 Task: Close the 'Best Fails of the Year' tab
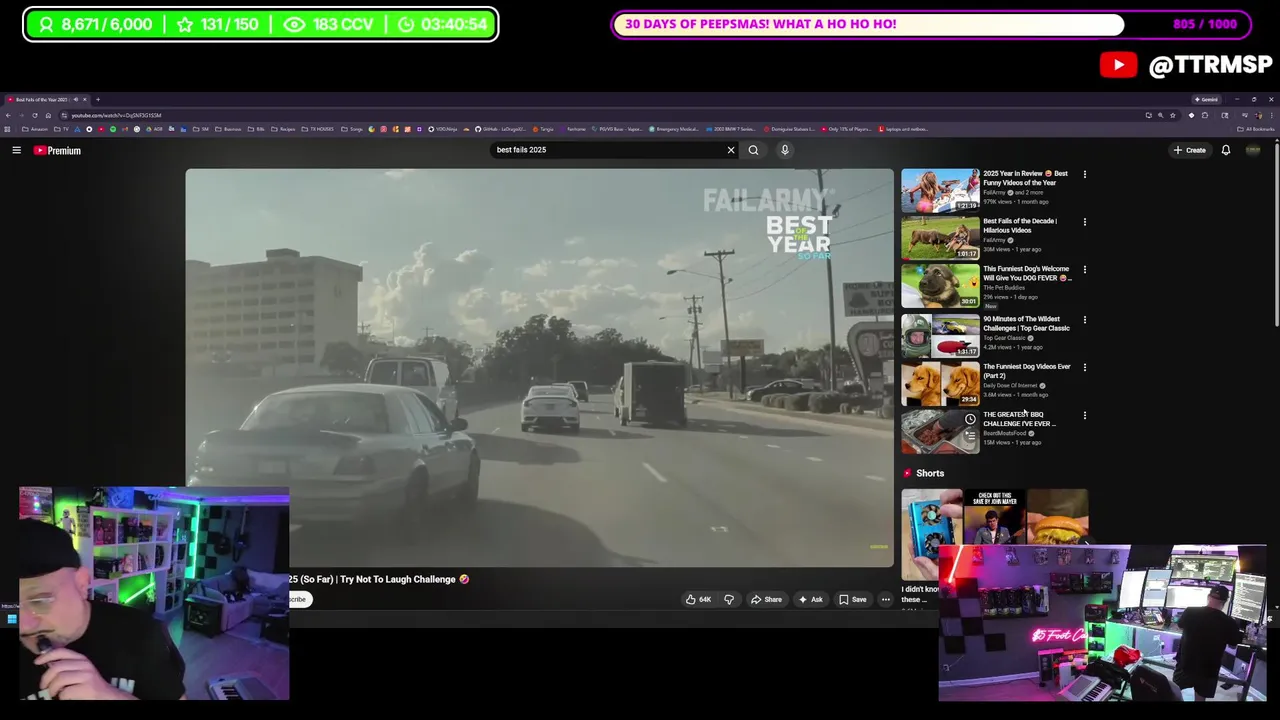pos(85,100)
